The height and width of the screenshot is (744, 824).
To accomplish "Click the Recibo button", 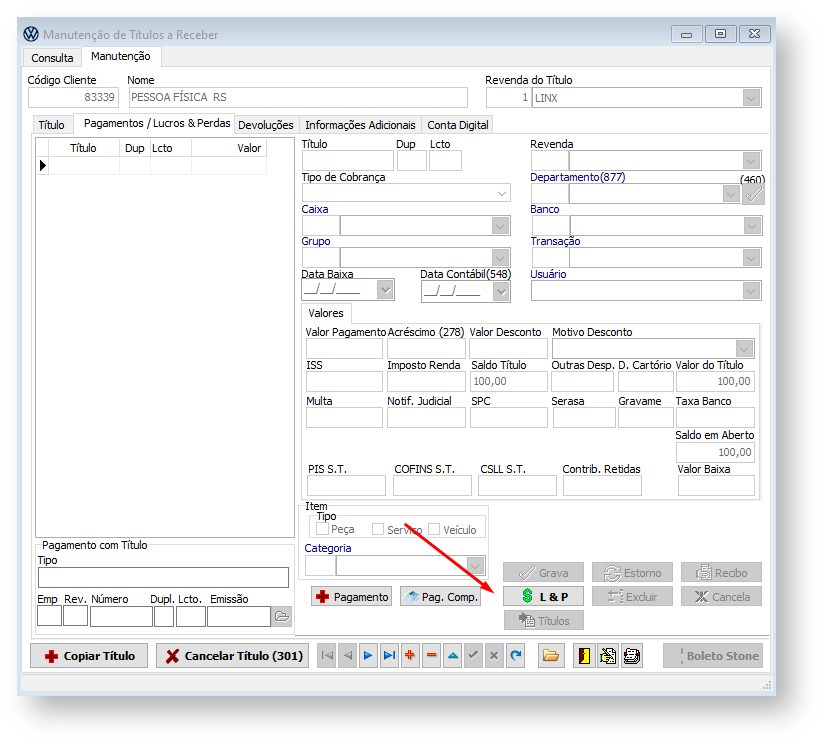I will click(721, 573).
